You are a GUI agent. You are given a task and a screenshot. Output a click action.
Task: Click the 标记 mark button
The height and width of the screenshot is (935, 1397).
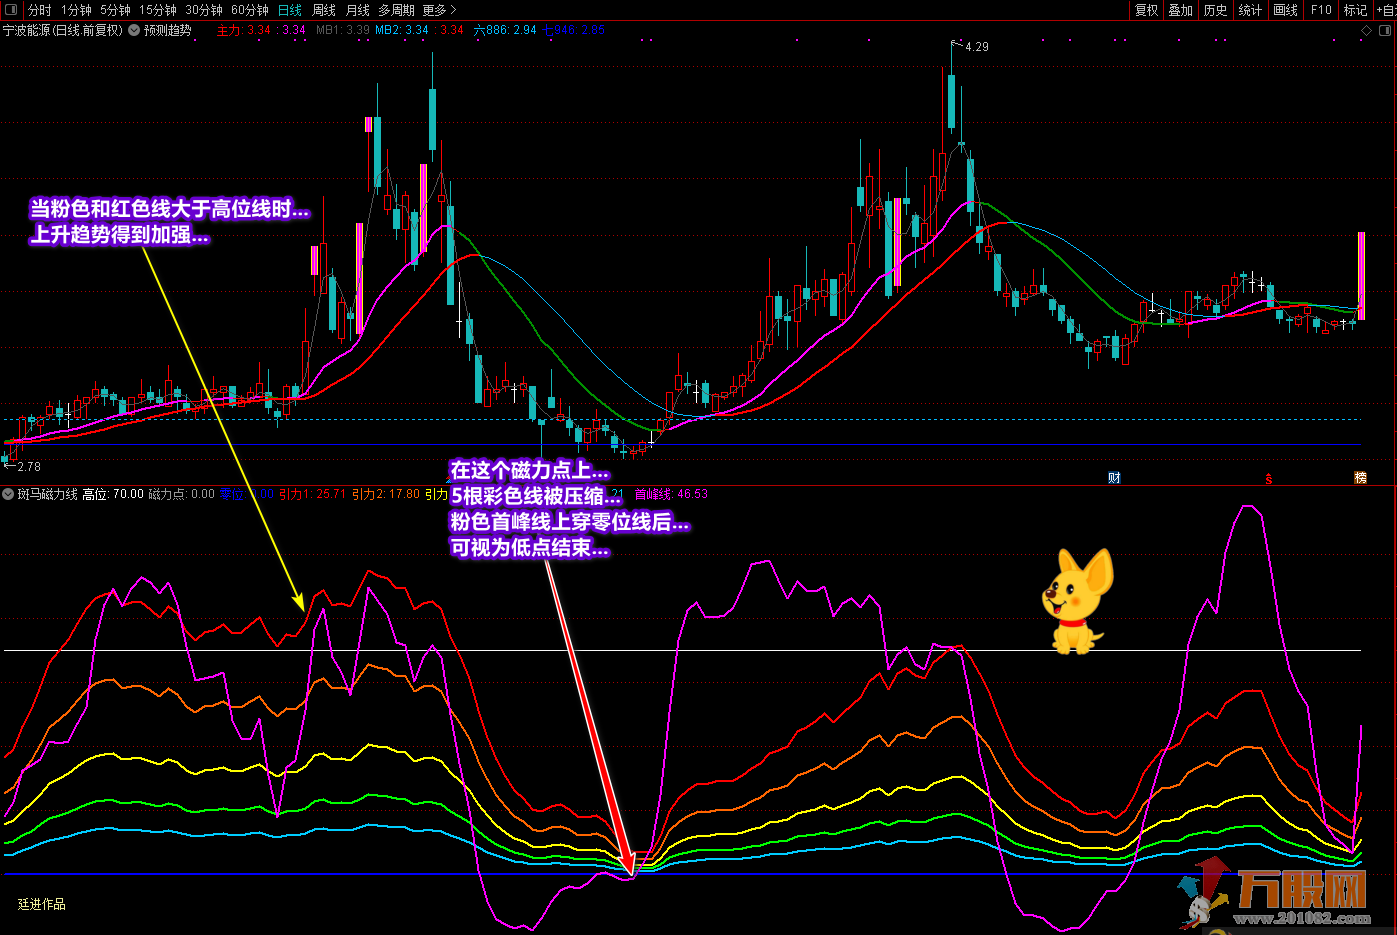click(x=1355, y=10)
